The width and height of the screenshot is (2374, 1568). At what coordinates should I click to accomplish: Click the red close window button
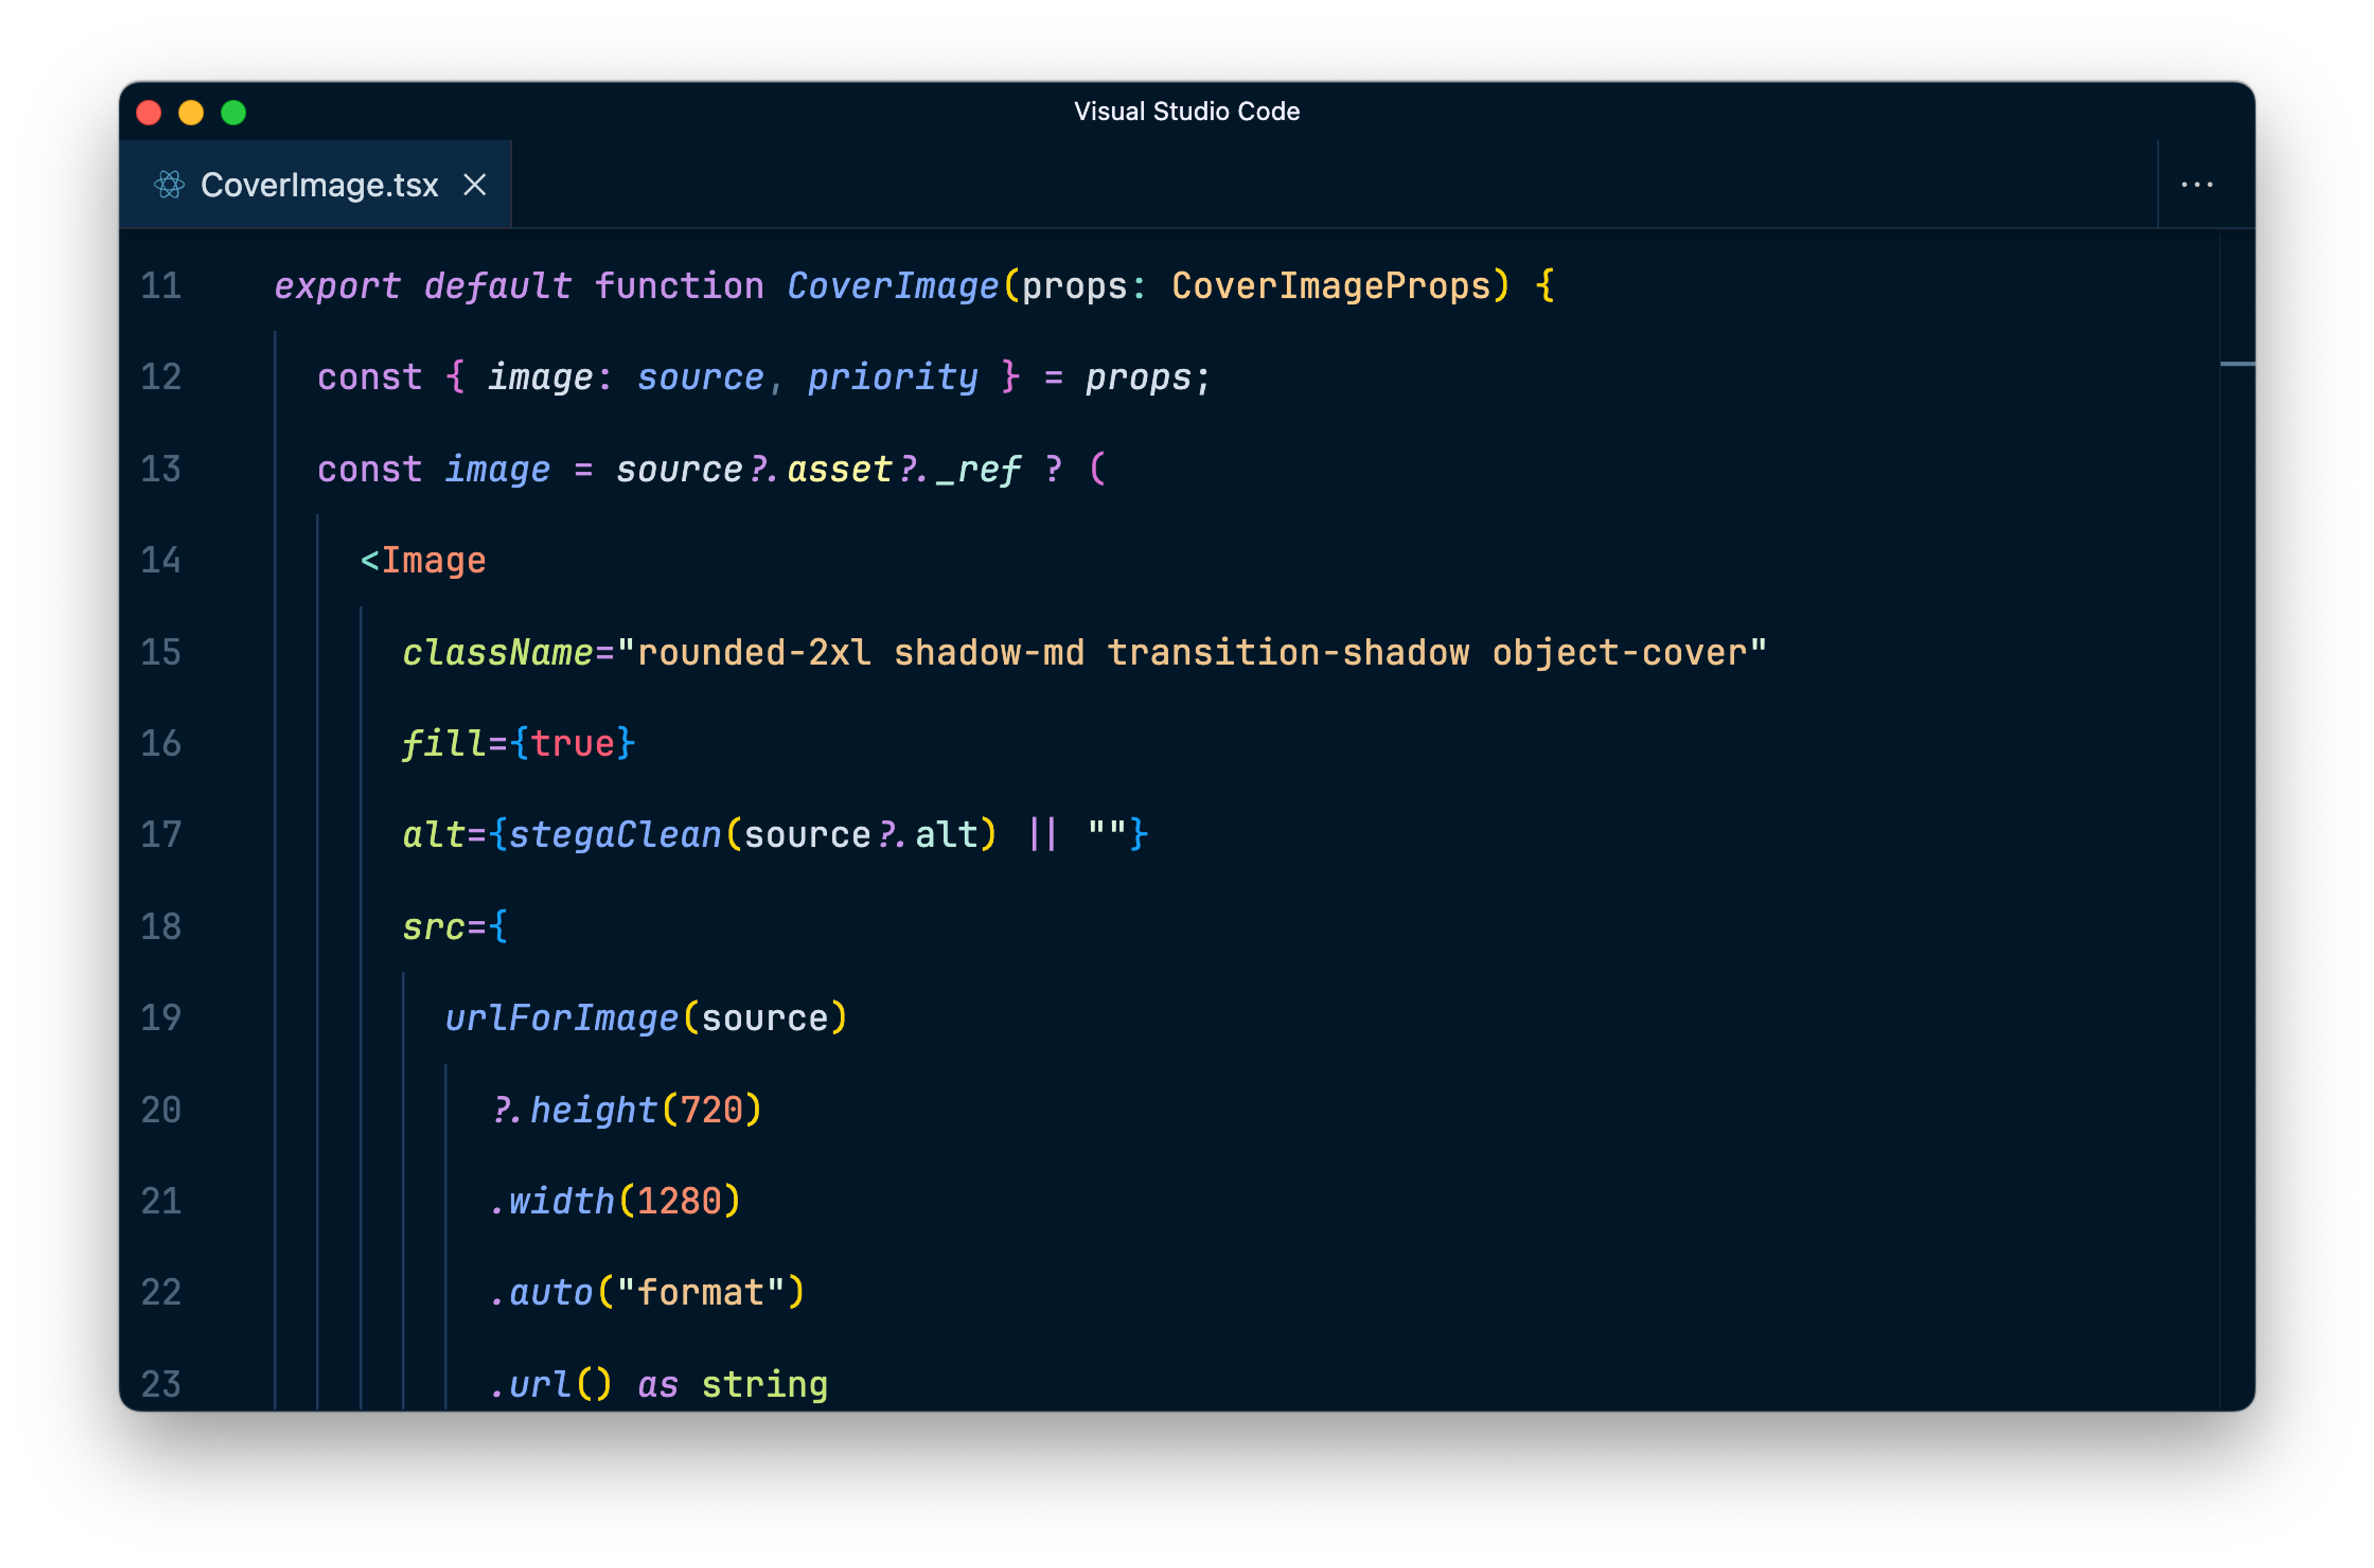coord(149,113)
